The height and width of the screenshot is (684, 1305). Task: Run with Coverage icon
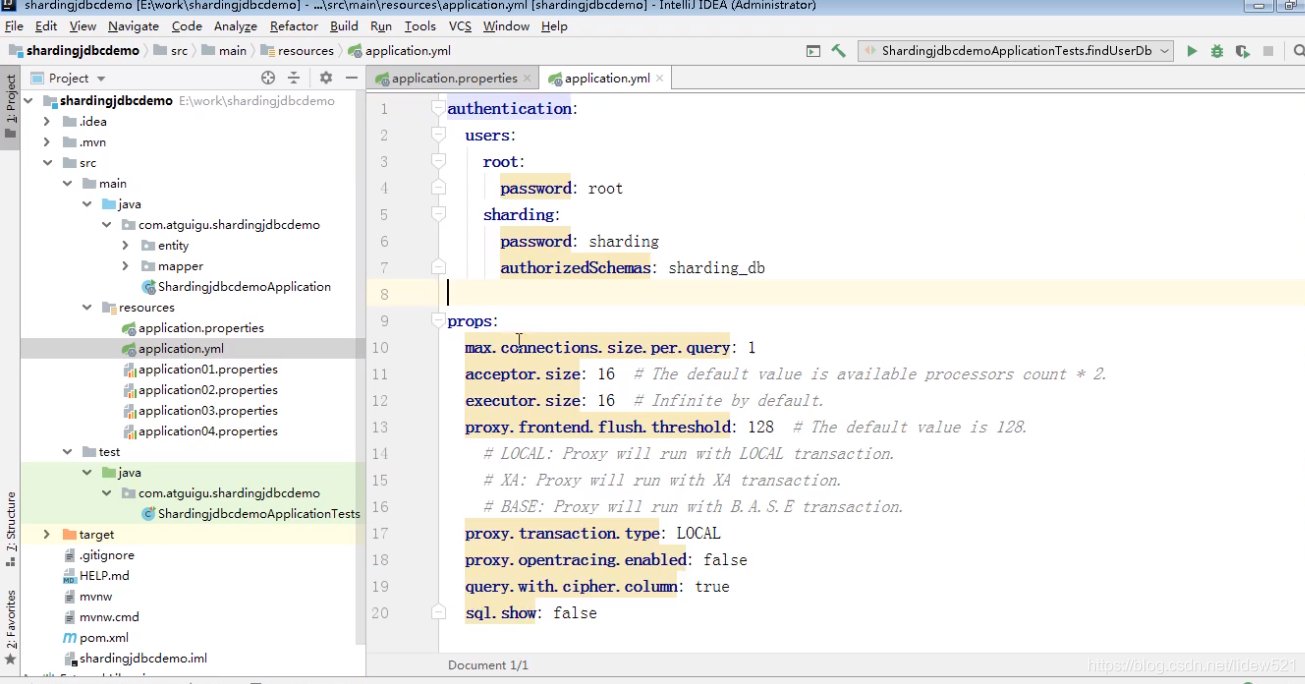pyautogui.click(x=1242, y=51)
